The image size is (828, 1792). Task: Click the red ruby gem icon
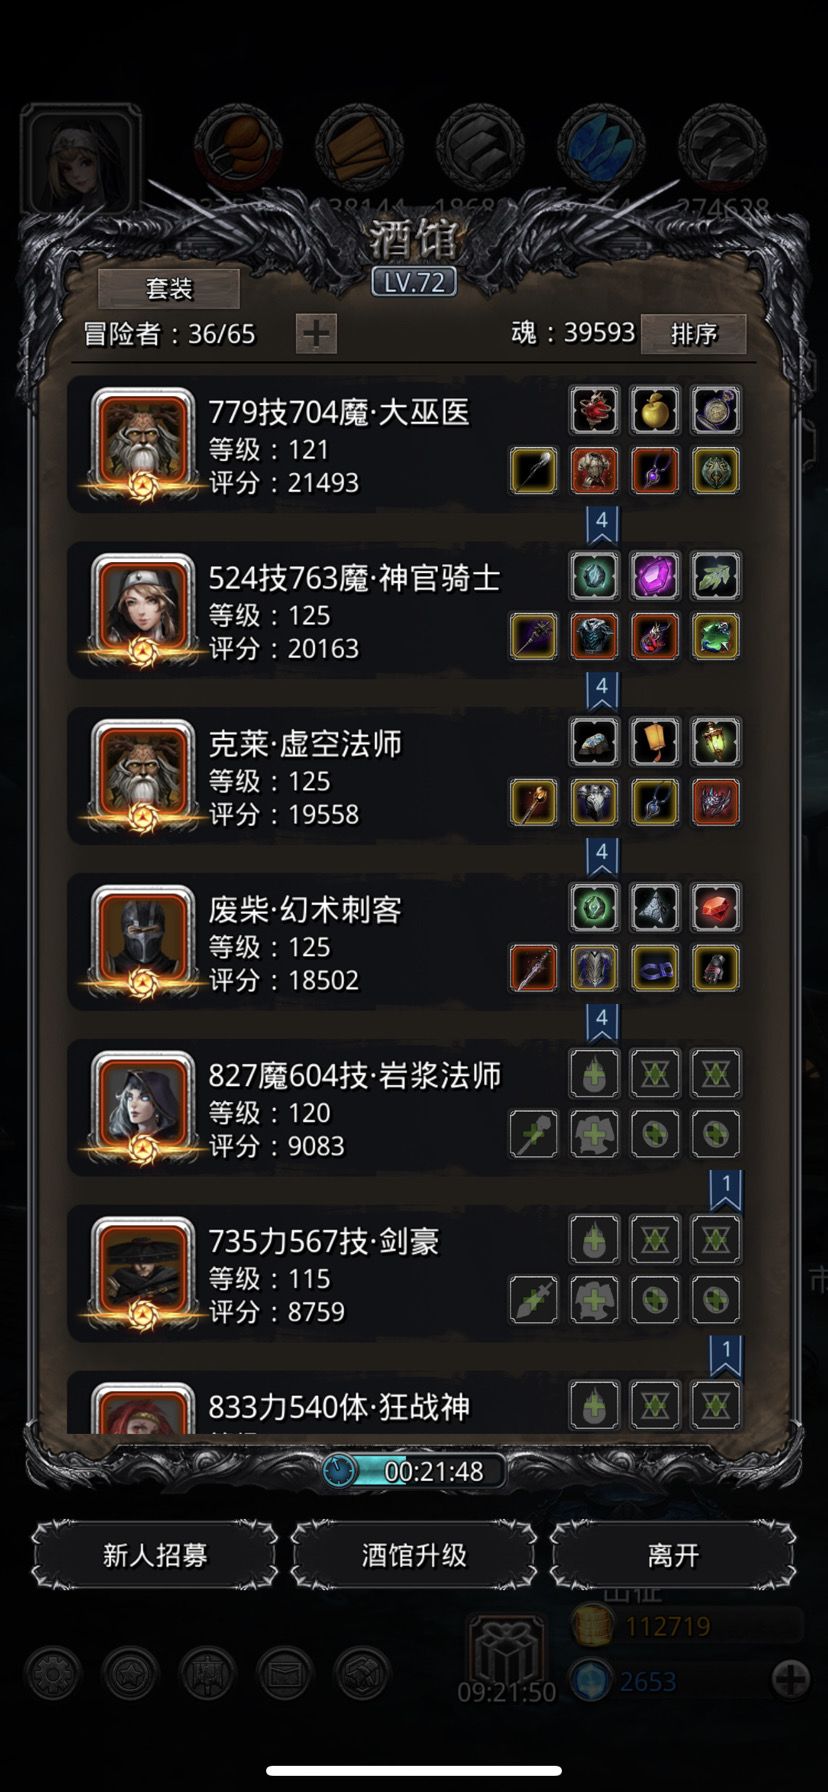click(x=715, y=908)
